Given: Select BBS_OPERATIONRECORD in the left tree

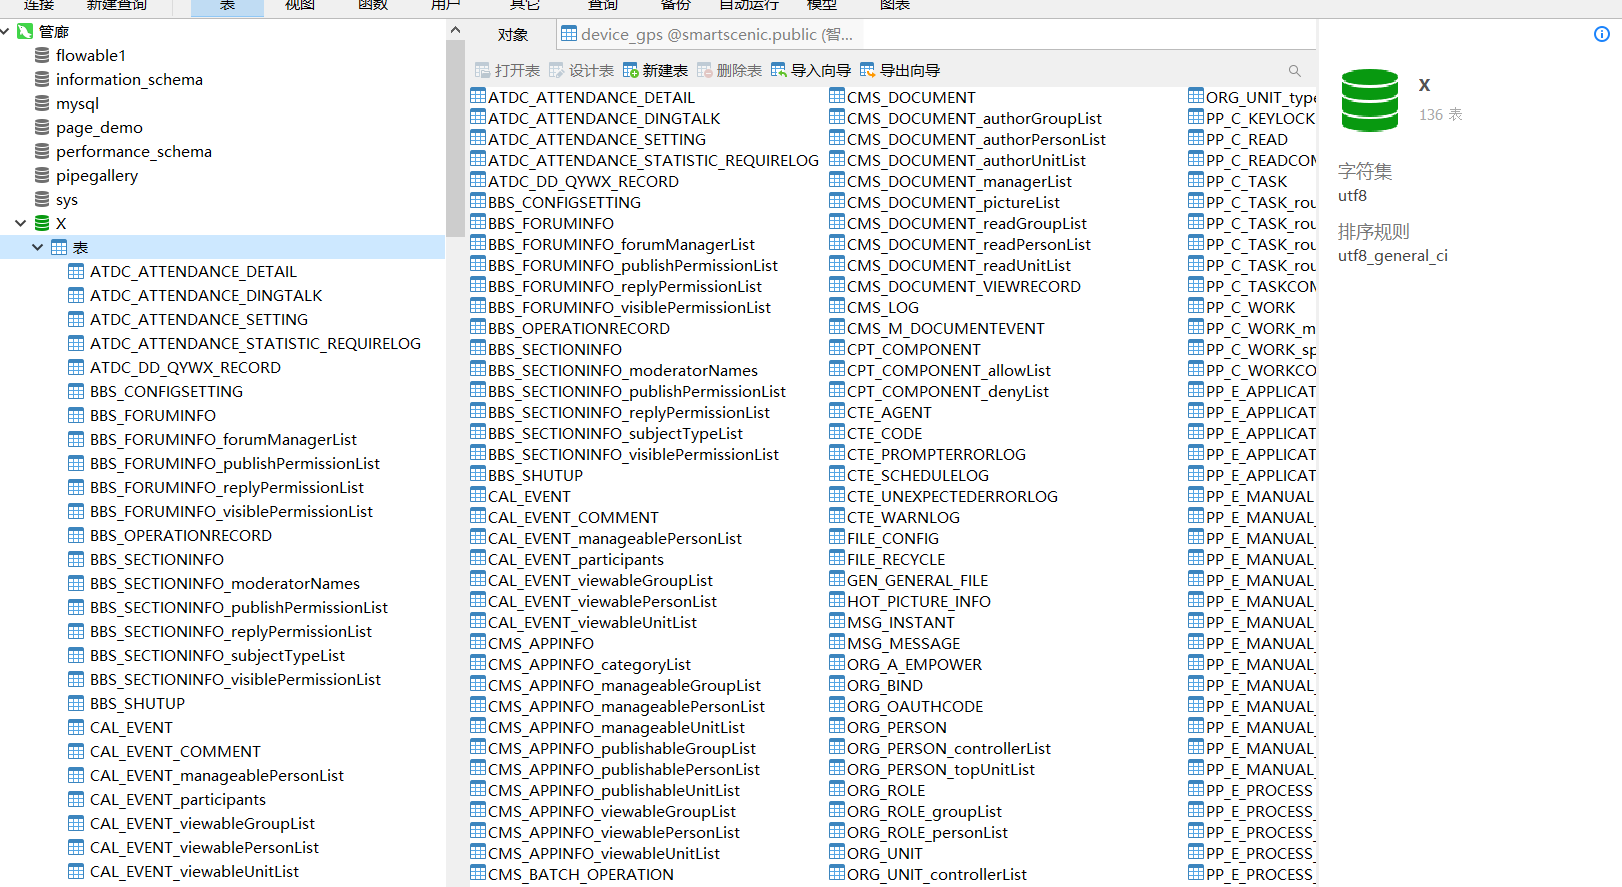Looking at the screenshot, I should point(181,535).
